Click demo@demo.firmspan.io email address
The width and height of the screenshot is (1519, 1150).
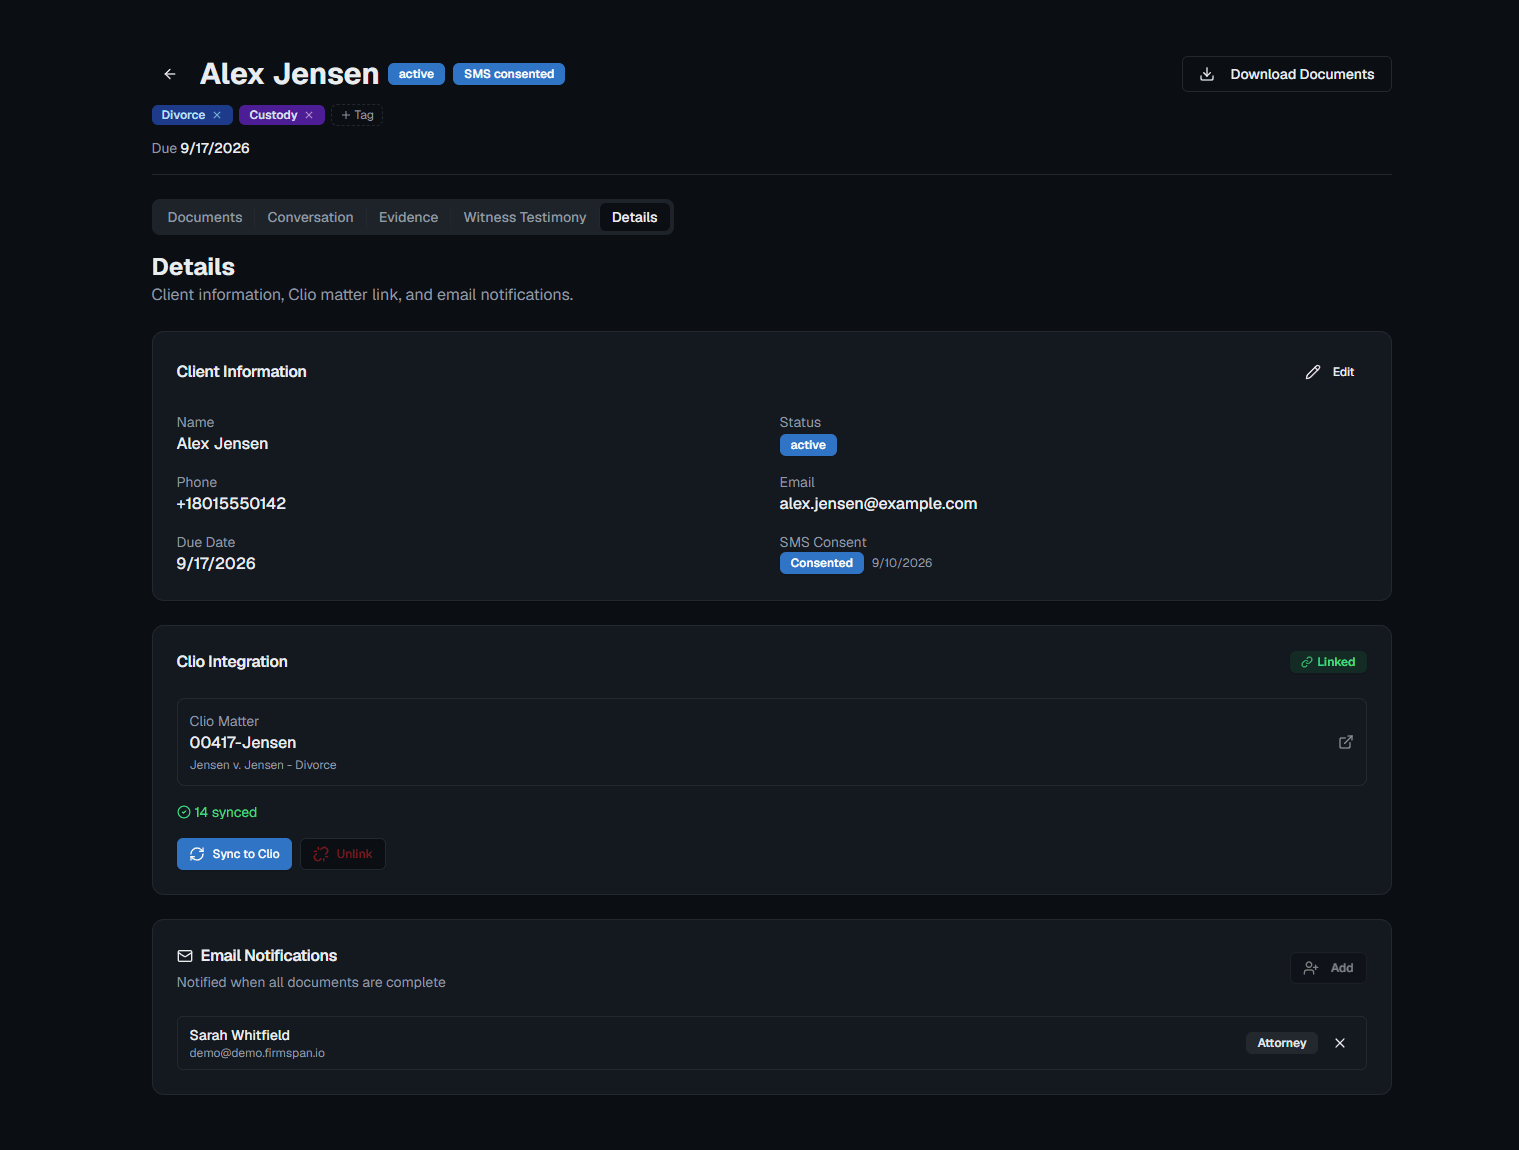coord(257,1053)
